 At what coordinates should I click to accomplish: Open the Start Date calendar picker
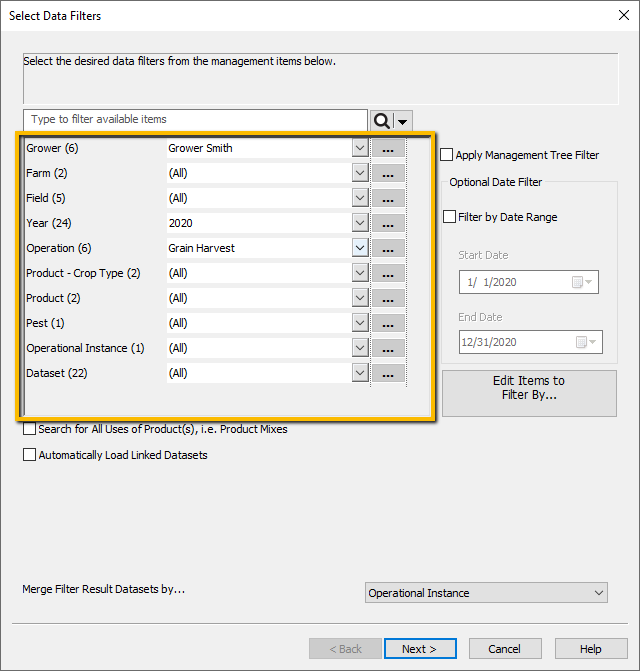pos(582,282)
